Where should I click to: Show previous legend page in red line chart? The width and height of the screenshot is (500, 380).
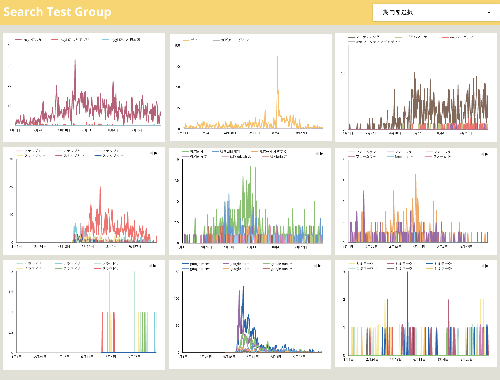[151, 153]
